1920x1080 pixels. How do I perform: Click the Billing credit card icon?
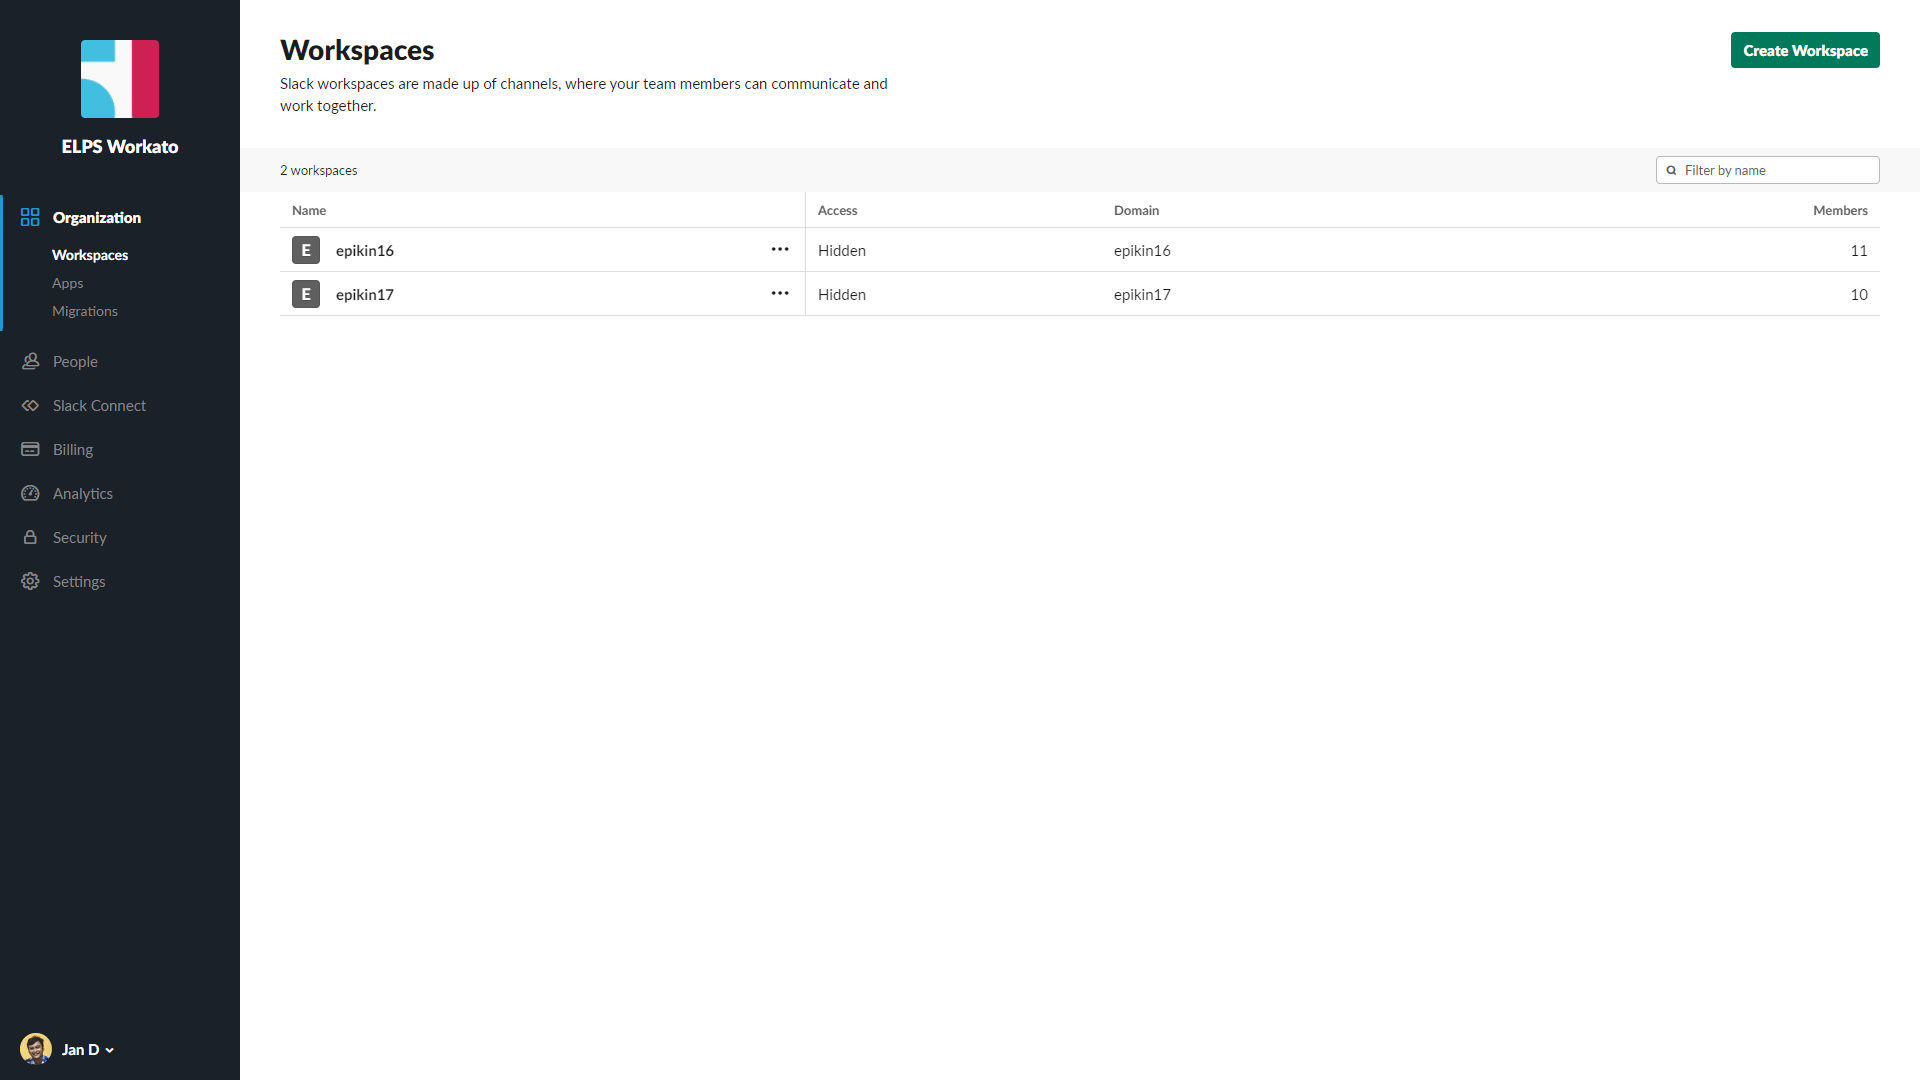coord(30,449)
